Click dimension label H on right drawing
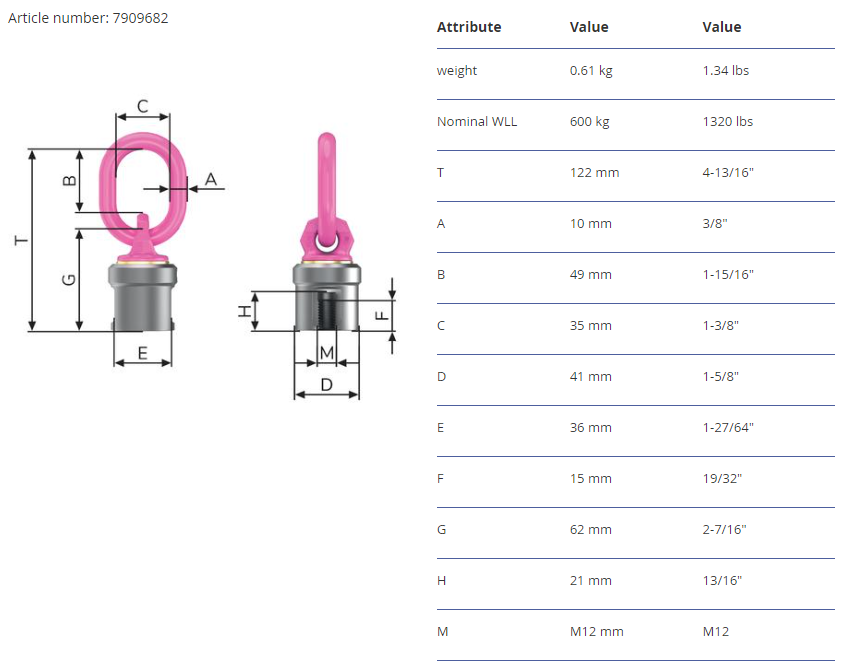 tap(245, 311)
